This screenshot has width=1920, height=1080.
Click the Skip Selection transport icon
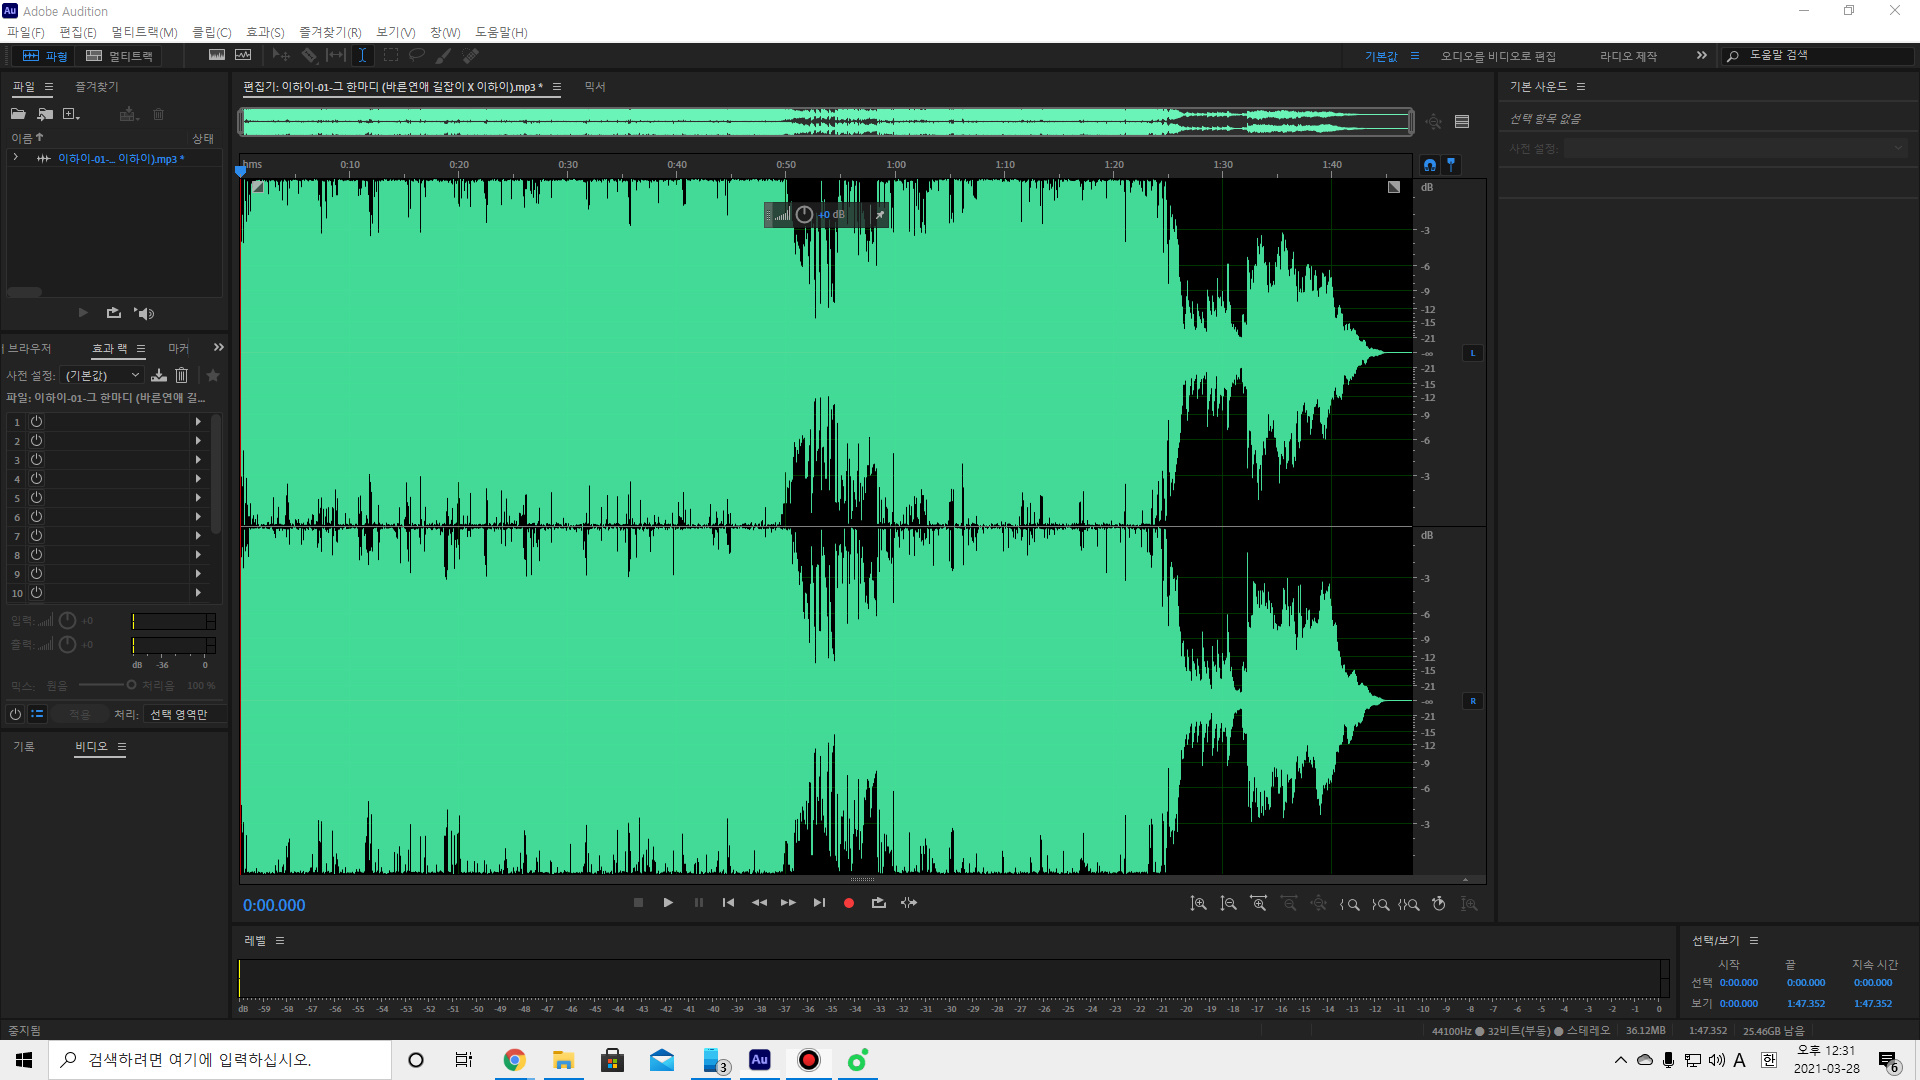tap(908, 903)
